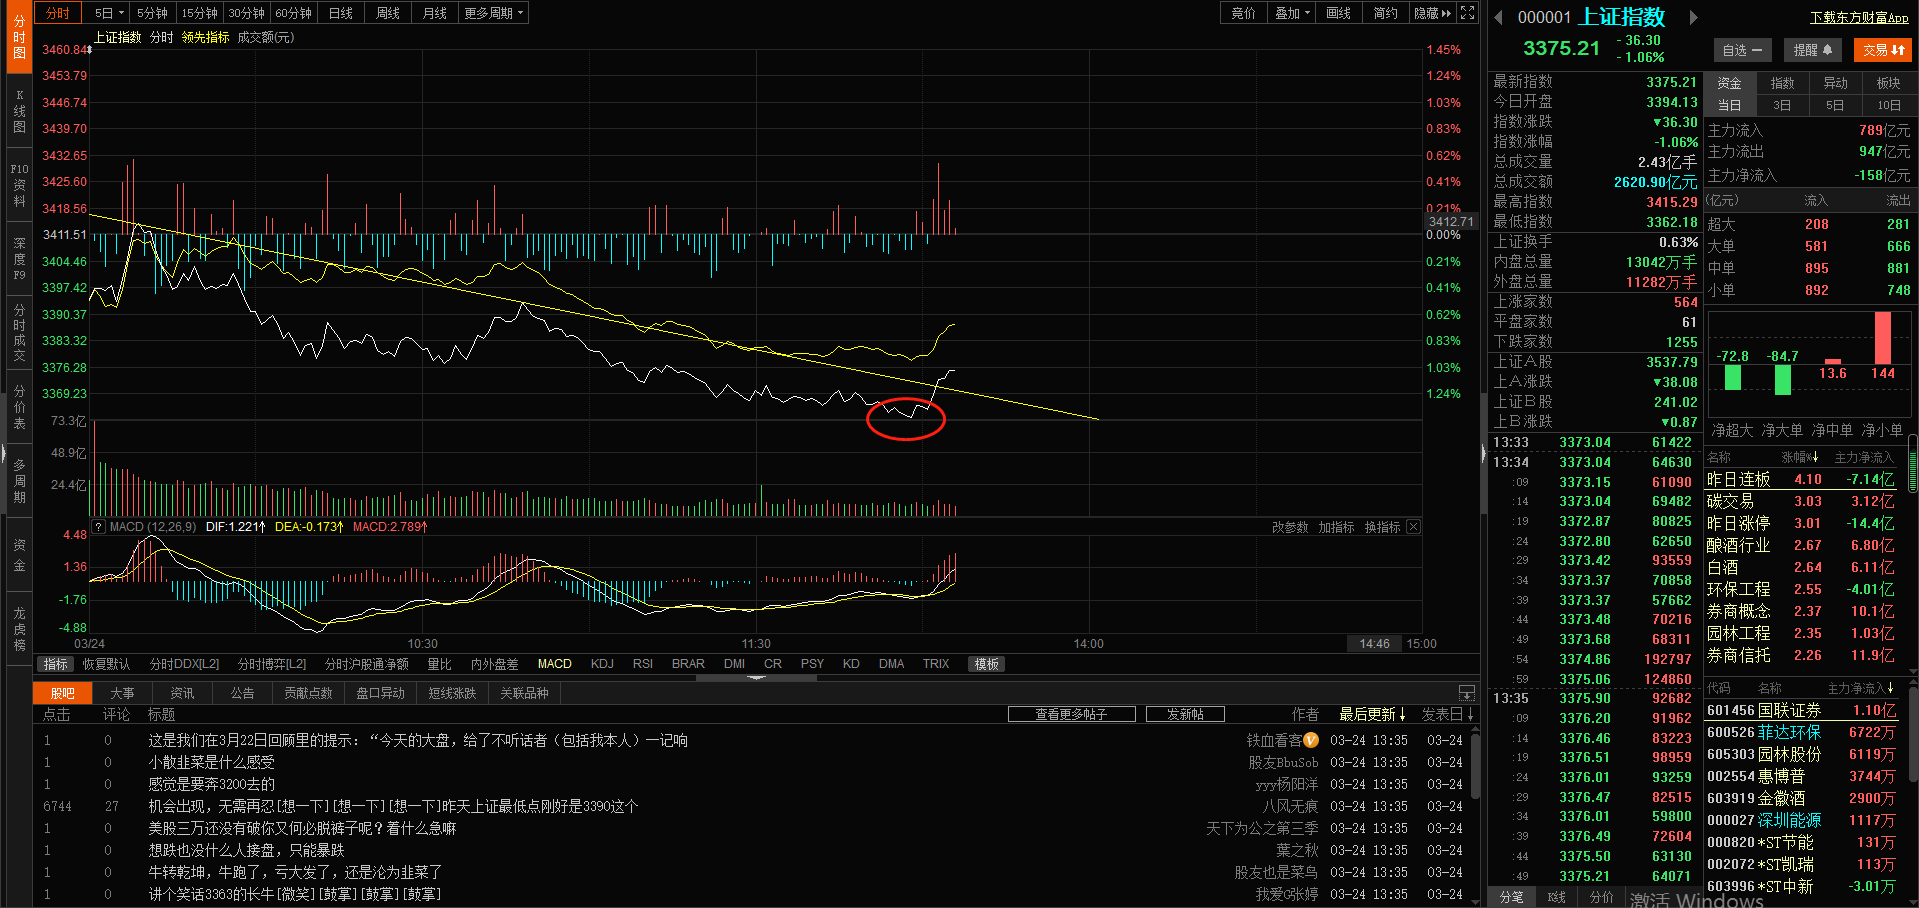The image size is (1919, 908).
Task: Select the BRAR indicator
Action: 688,664
